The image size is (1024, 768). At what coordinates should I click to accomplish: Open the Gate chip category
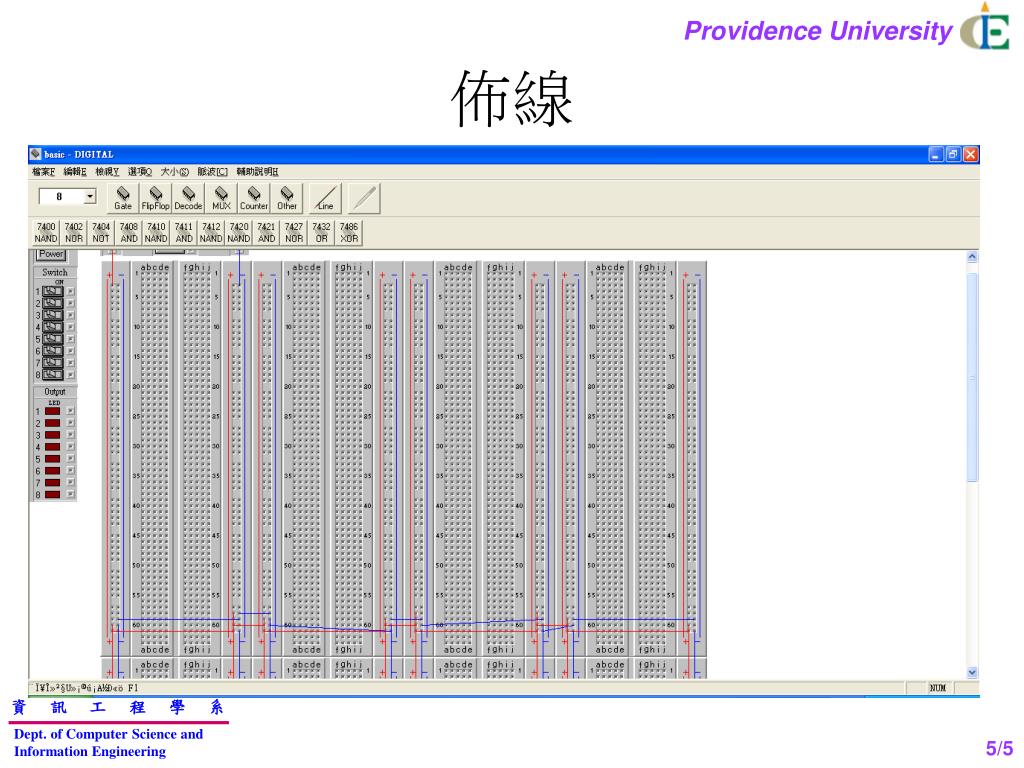tap(123, 198)
